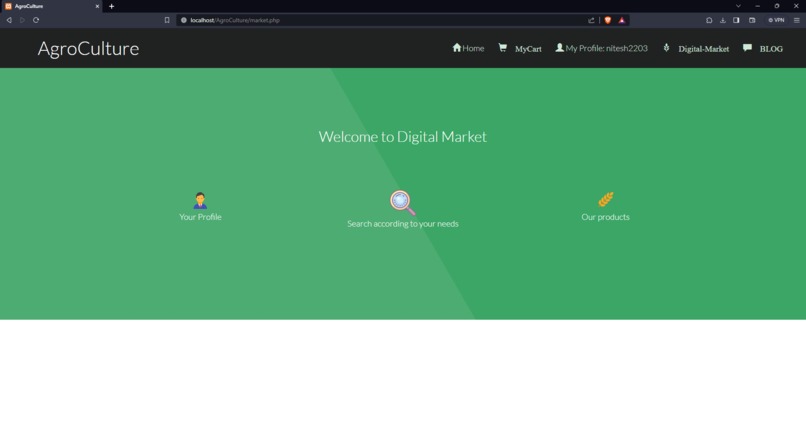
Task: Open the Our products link
Action: [x=605, y=217]
